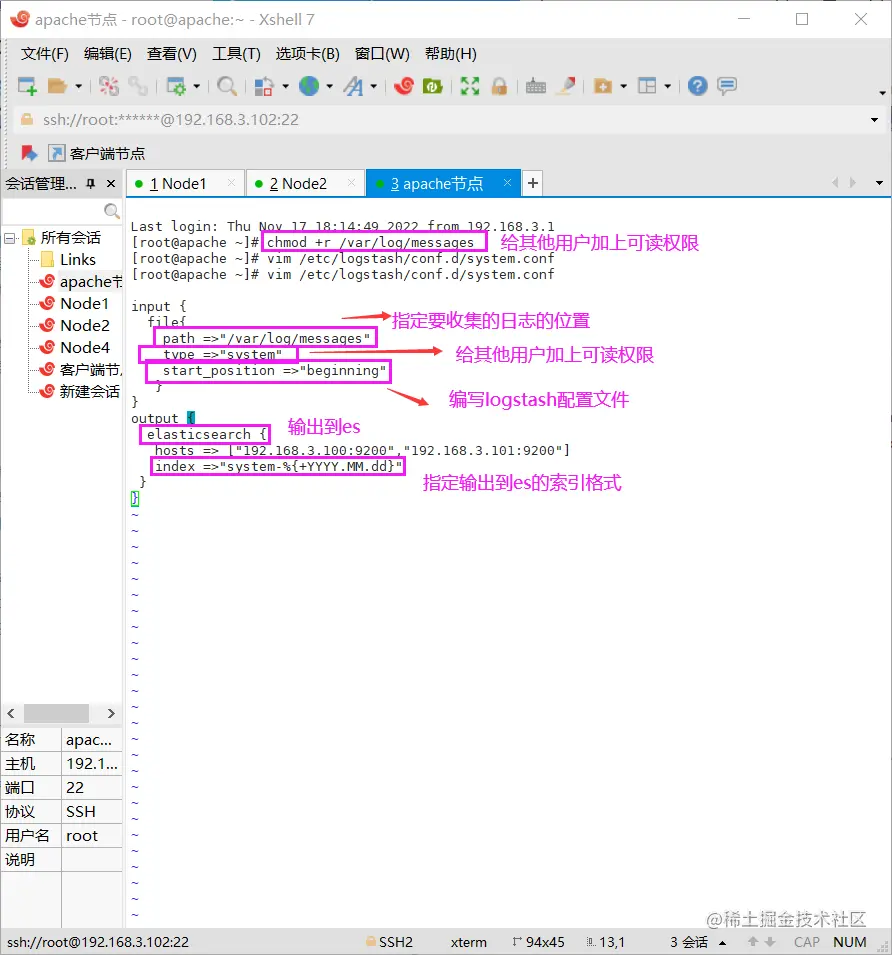This screenshot has width=892, height=955.
Task: Open dropdown next to Font icon
Action: coord(374,86)
